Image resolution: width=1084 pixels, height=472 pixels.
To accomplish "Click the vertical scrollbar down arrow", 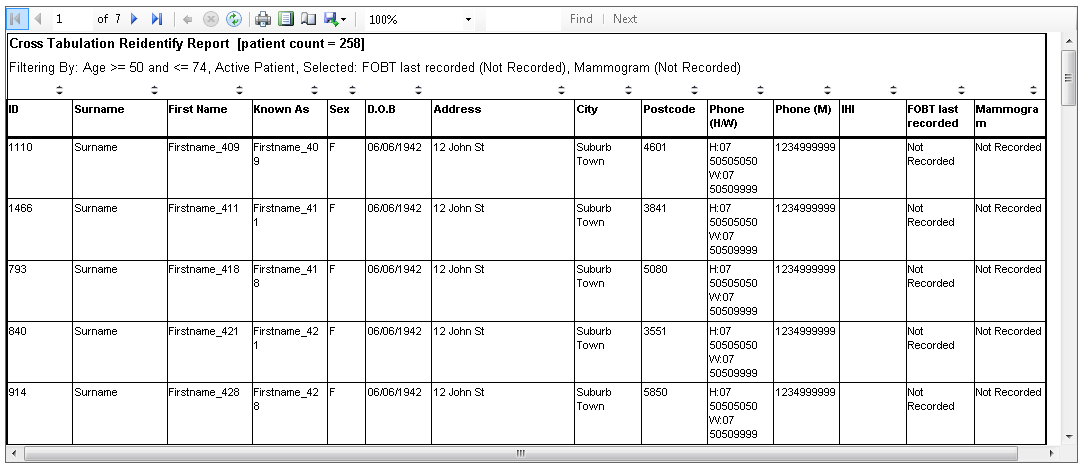I will [x=1068, y=435].
